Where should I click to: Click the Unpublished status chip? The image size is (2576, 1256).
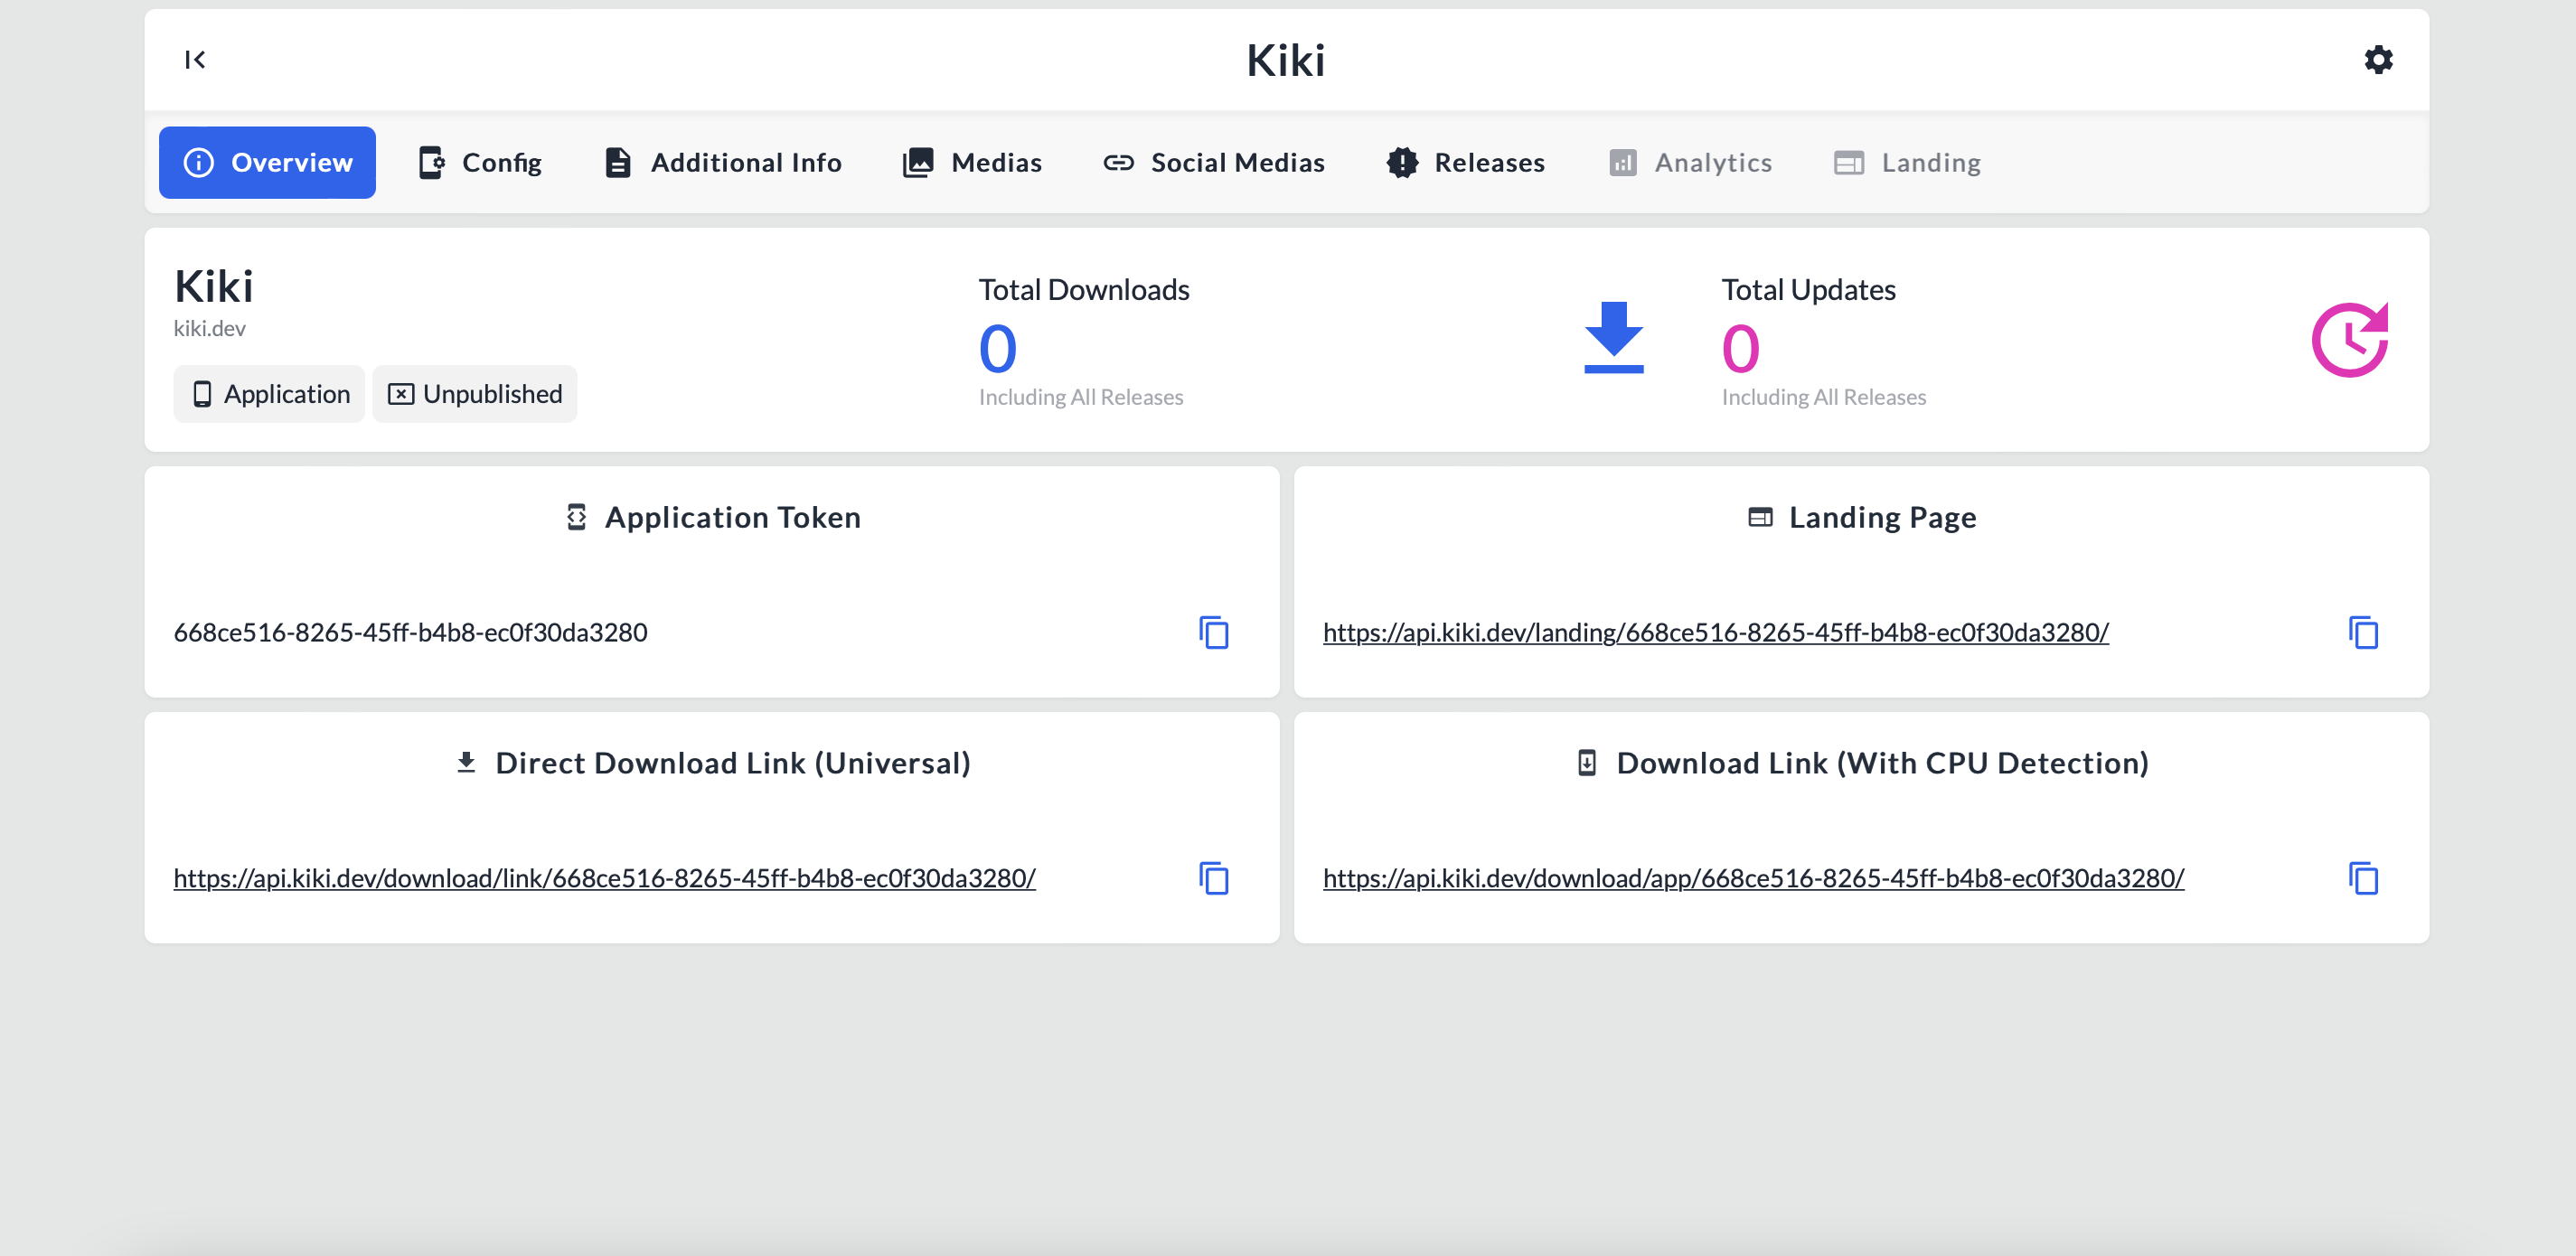click(475, 394)
